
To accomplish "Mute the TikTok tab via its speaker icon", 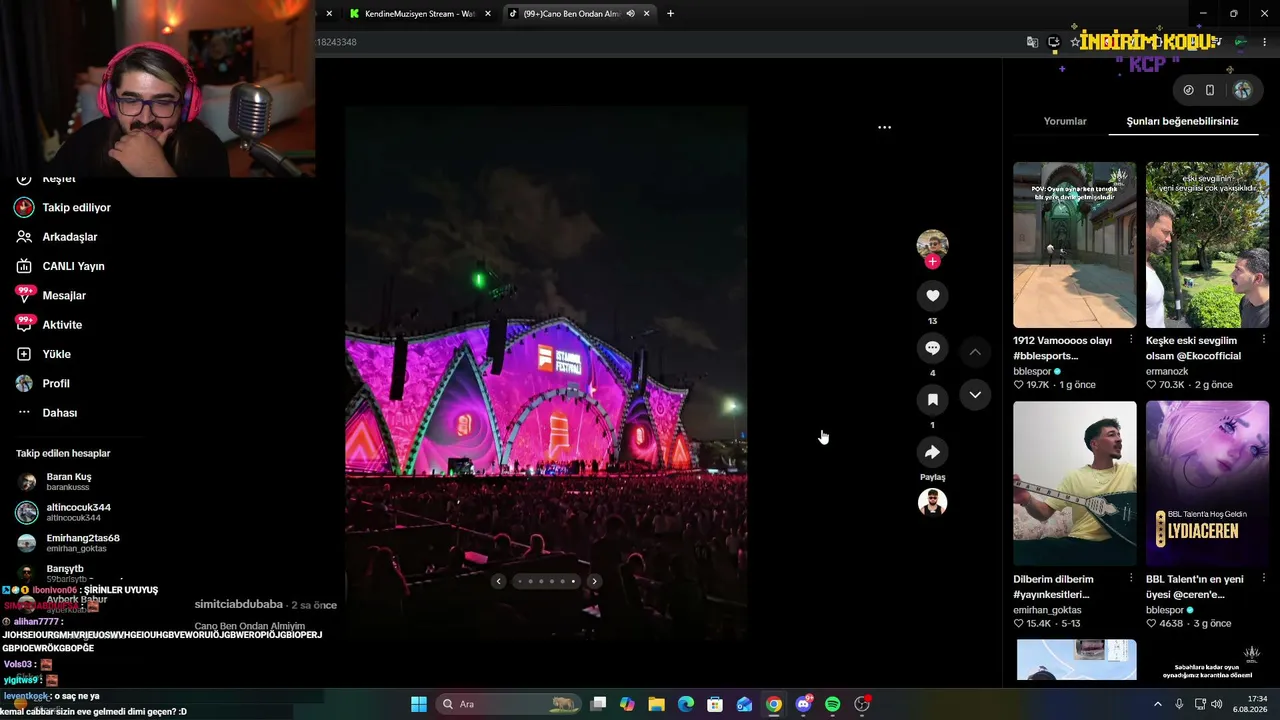I will click(x=631, y=13).
